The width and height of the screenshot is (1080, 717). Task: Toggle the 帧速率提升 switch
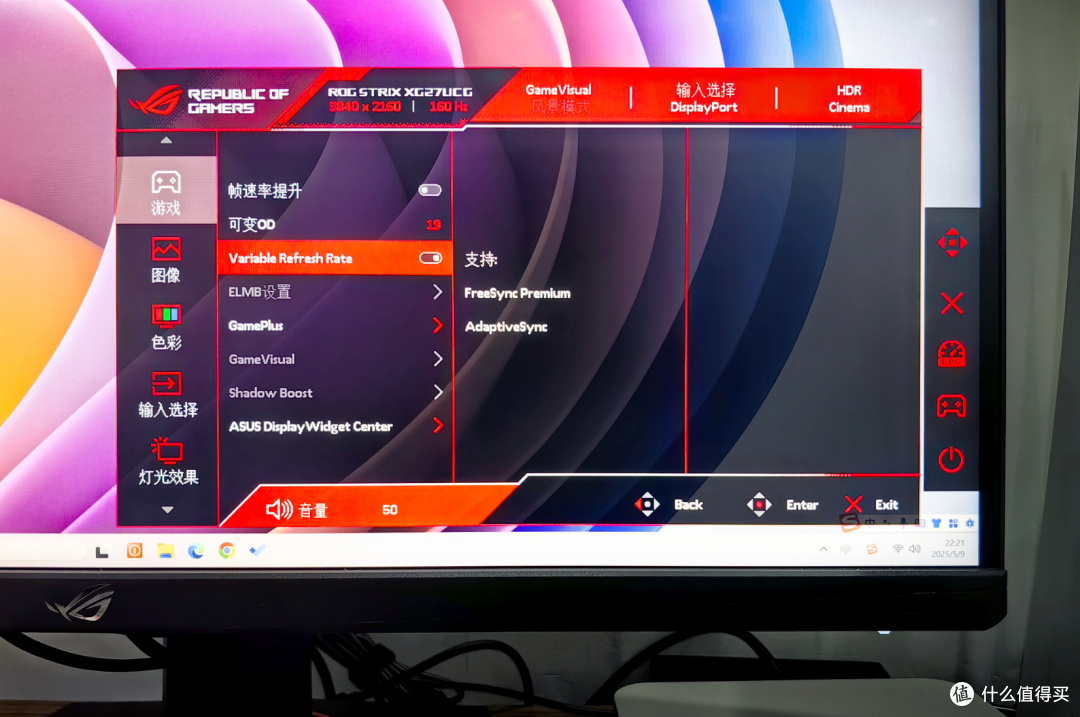click(x=430, y=190)
